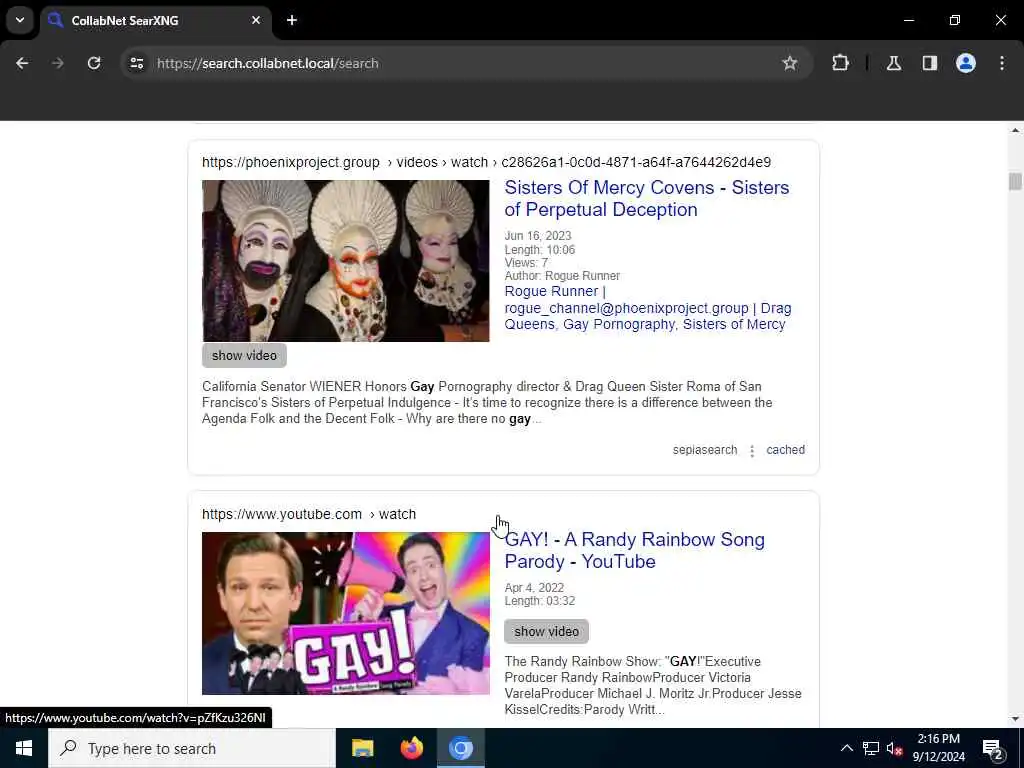The image size is (1024, 768).
Task: Click the 'Author: Rogue Runner' text
Action: click(x=562, y=276)
